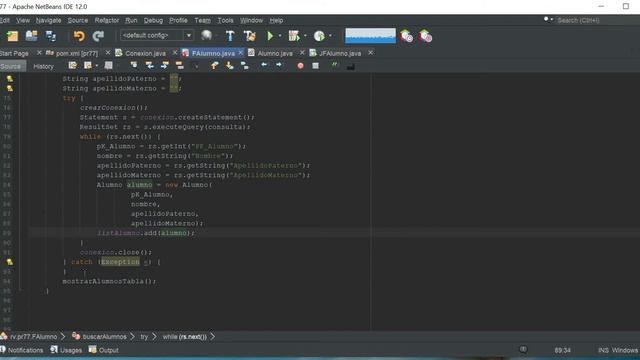Image resolution: width=640 pixels, height=360 pixels.
Task: Expand chevron after while (rs.next()) breadcrumb
Action: coord(213,337)
